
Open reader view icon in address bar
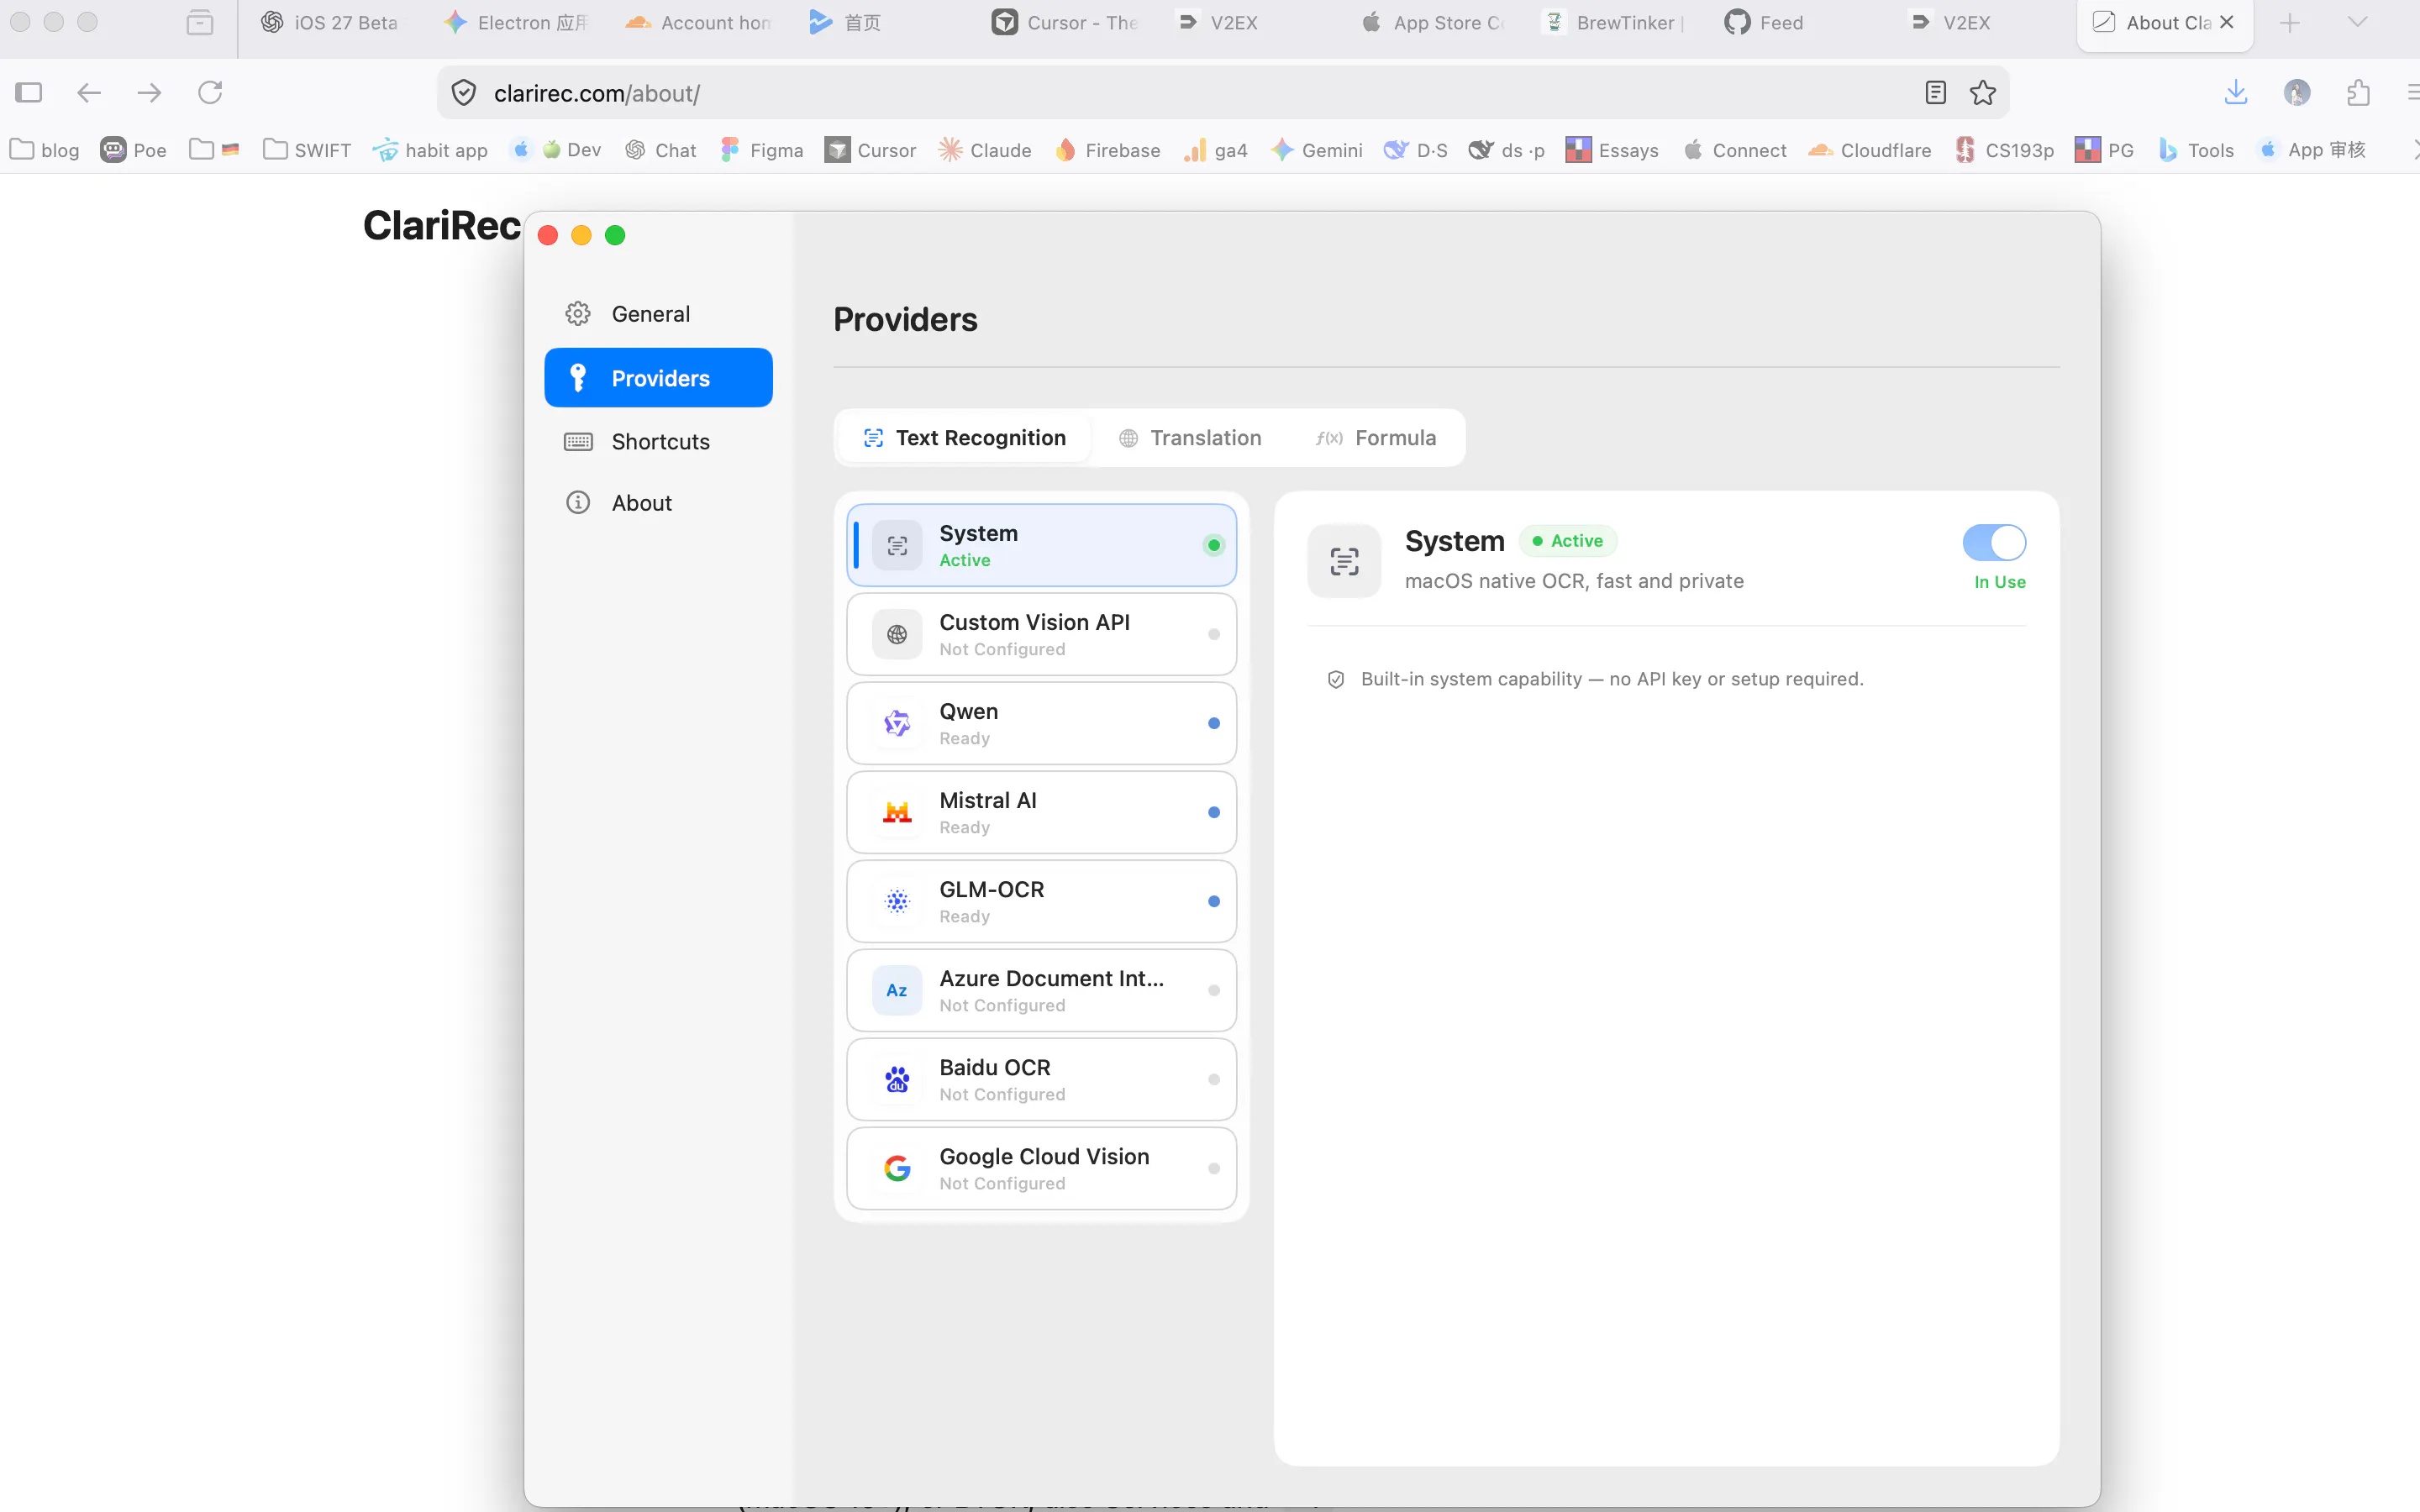tap(1935, 93)
